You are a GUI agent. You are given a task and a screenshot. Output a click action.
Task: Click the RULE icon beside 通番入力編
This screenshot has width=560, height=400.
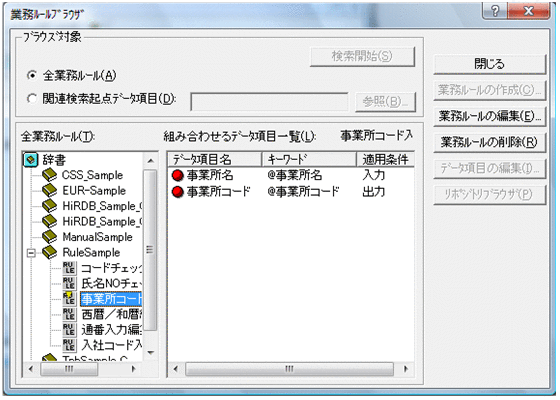69,330
